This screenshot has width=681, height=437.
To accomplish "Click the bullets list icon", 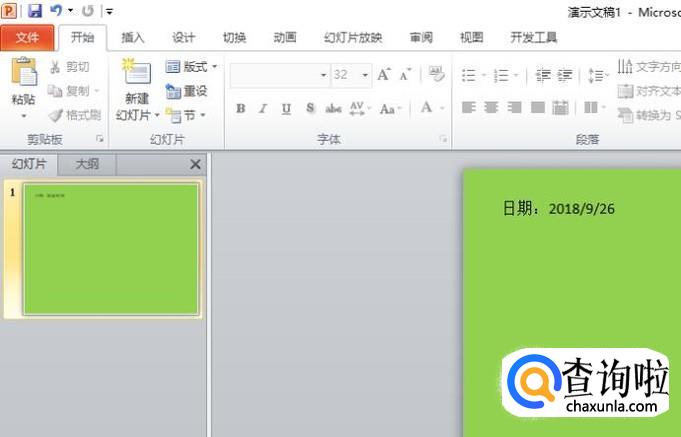I will point(469,75).
